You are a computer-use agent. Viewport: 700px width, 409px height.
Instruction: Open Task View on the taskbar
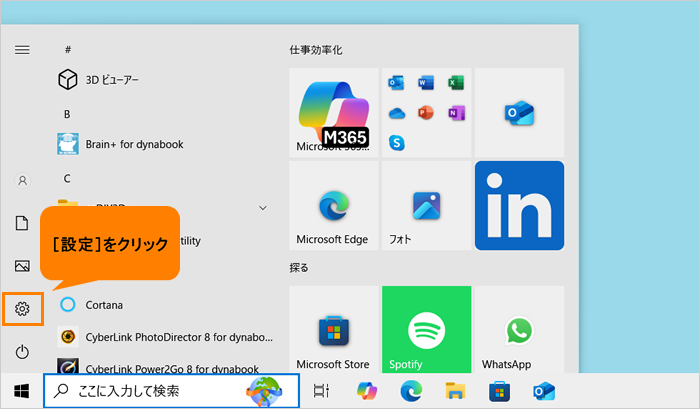pos(321,391)
